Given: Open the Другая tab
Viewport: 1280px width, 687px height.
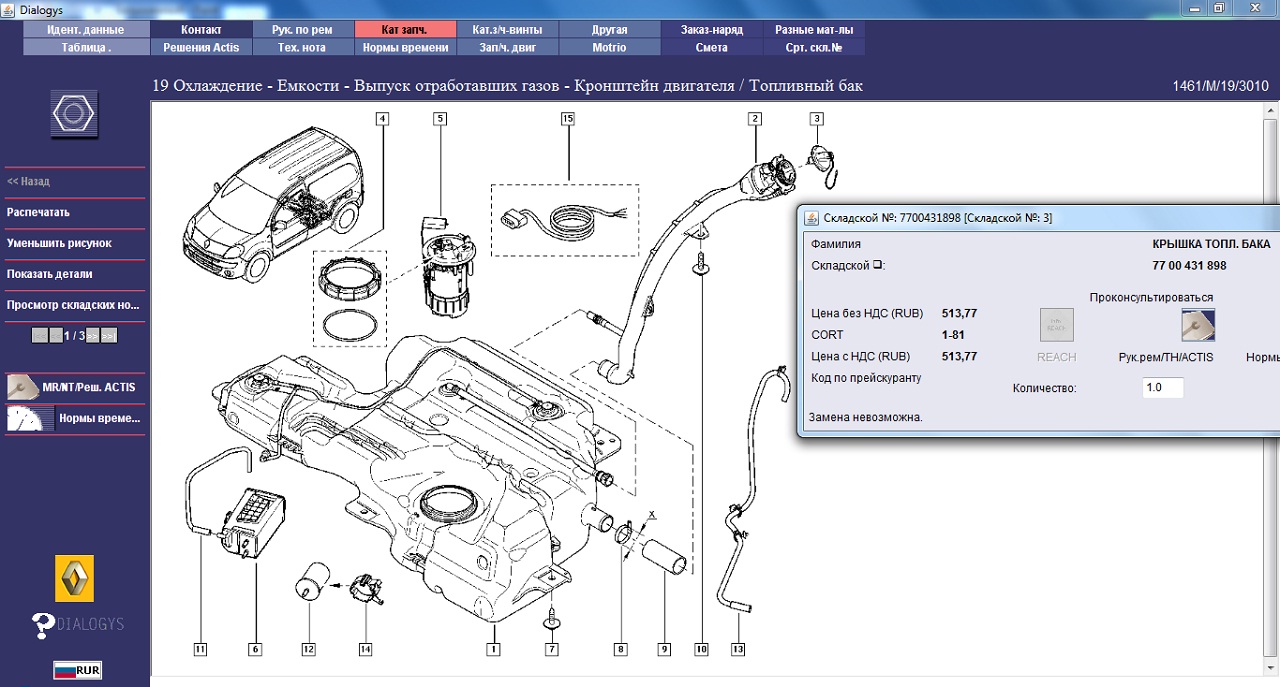Looking at the screenshot, I should (609, 30).
